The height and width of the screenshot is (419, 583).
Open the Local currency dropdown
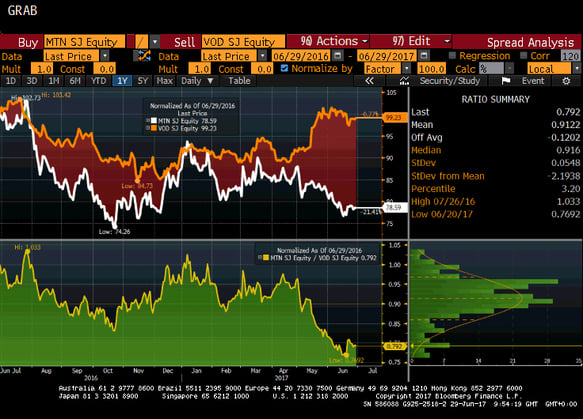click(576, 69)
